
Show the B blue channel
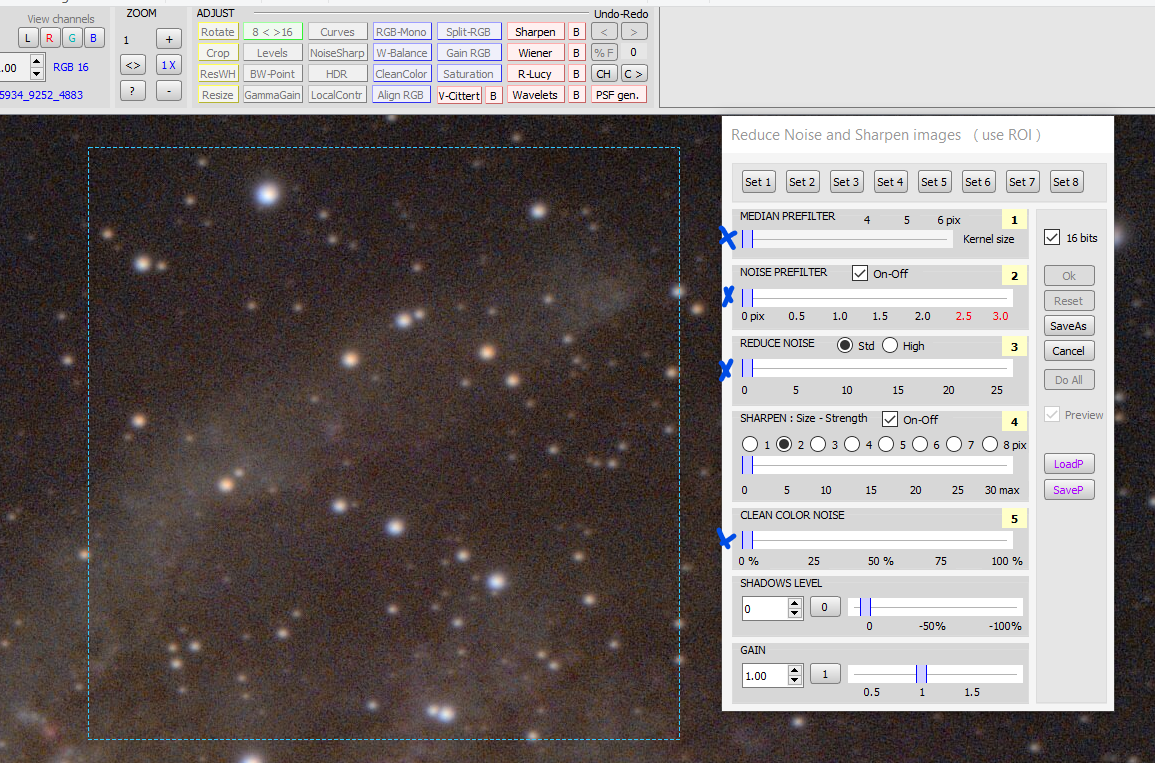point(94,38)
